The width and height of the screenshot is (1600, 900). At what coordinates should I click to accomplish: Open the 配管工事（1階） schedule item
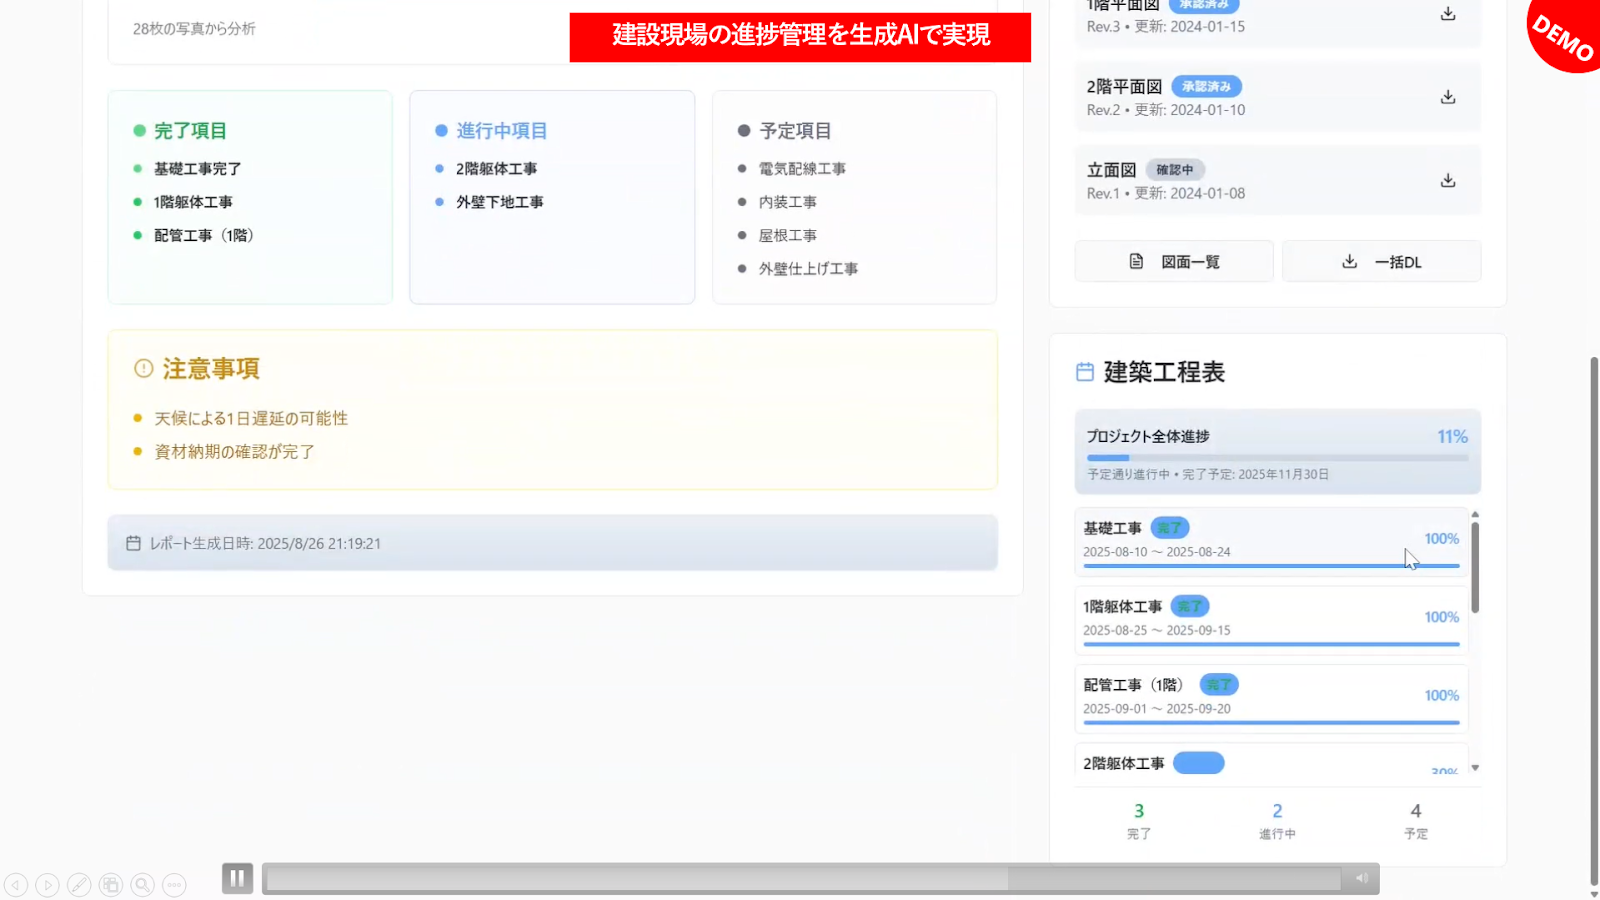[x=1270, y=697]
